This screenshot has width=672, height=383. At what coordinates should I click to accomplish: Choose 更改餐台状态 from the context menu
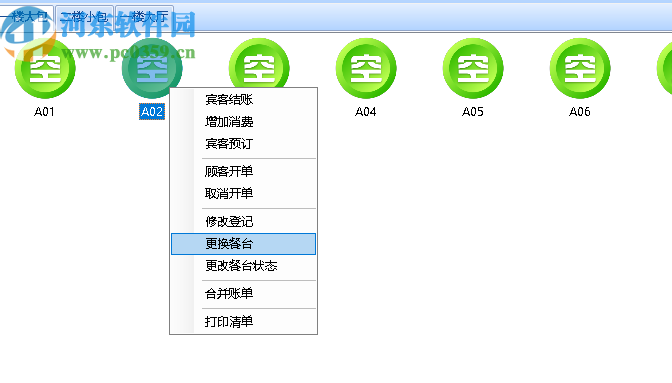tap(243, 266)
